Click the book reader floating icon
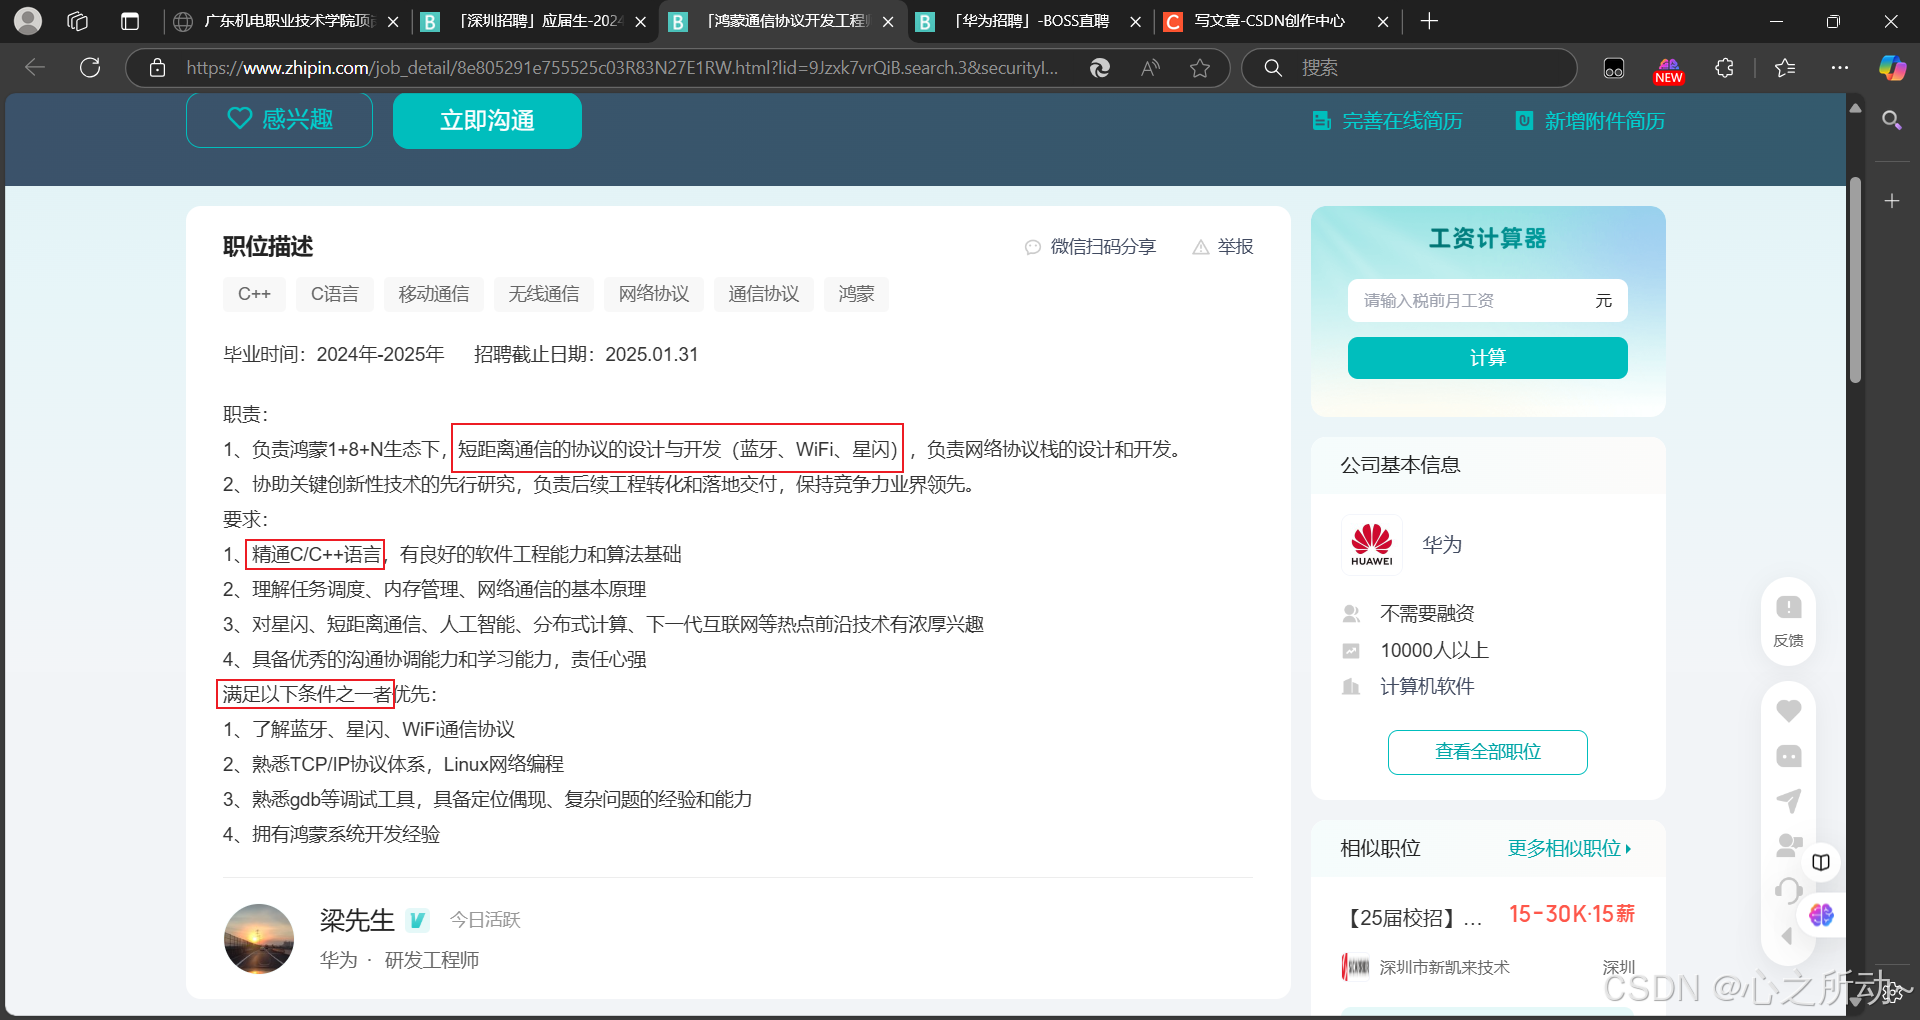This screenshot has width=1920, height=1020. pos(1821,862)
